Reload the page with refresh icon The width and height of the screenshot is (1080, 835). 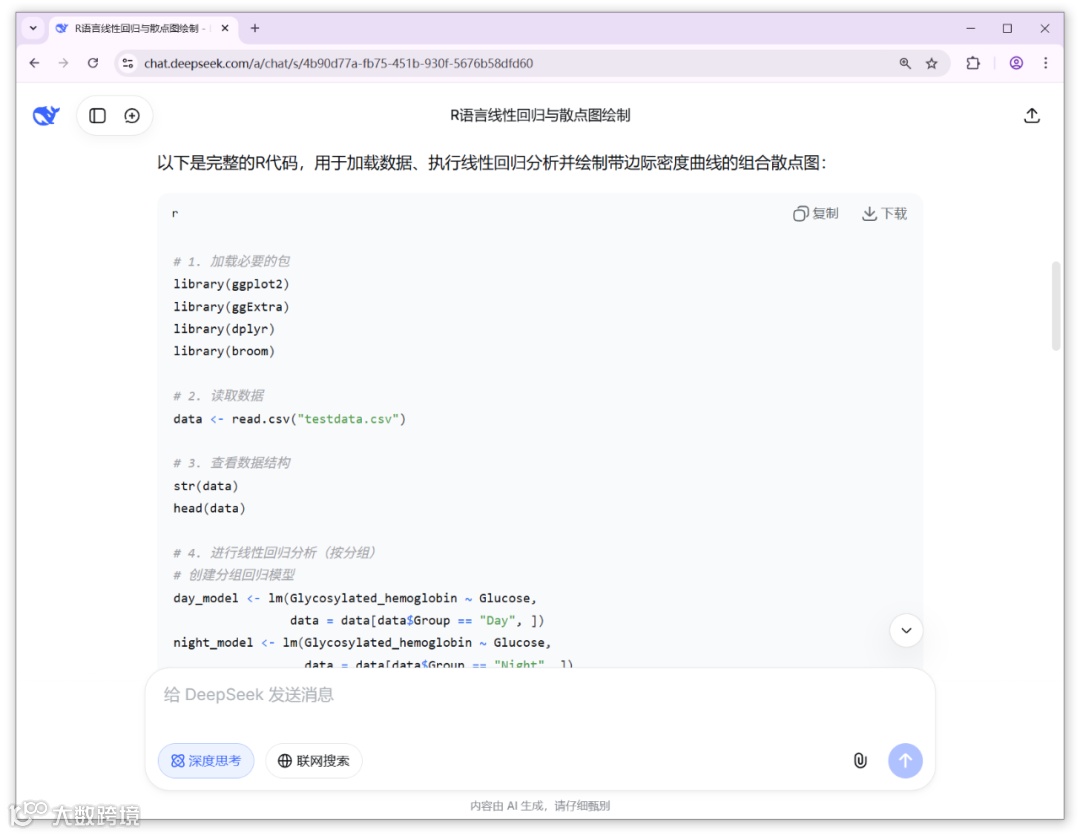point(93,63)
